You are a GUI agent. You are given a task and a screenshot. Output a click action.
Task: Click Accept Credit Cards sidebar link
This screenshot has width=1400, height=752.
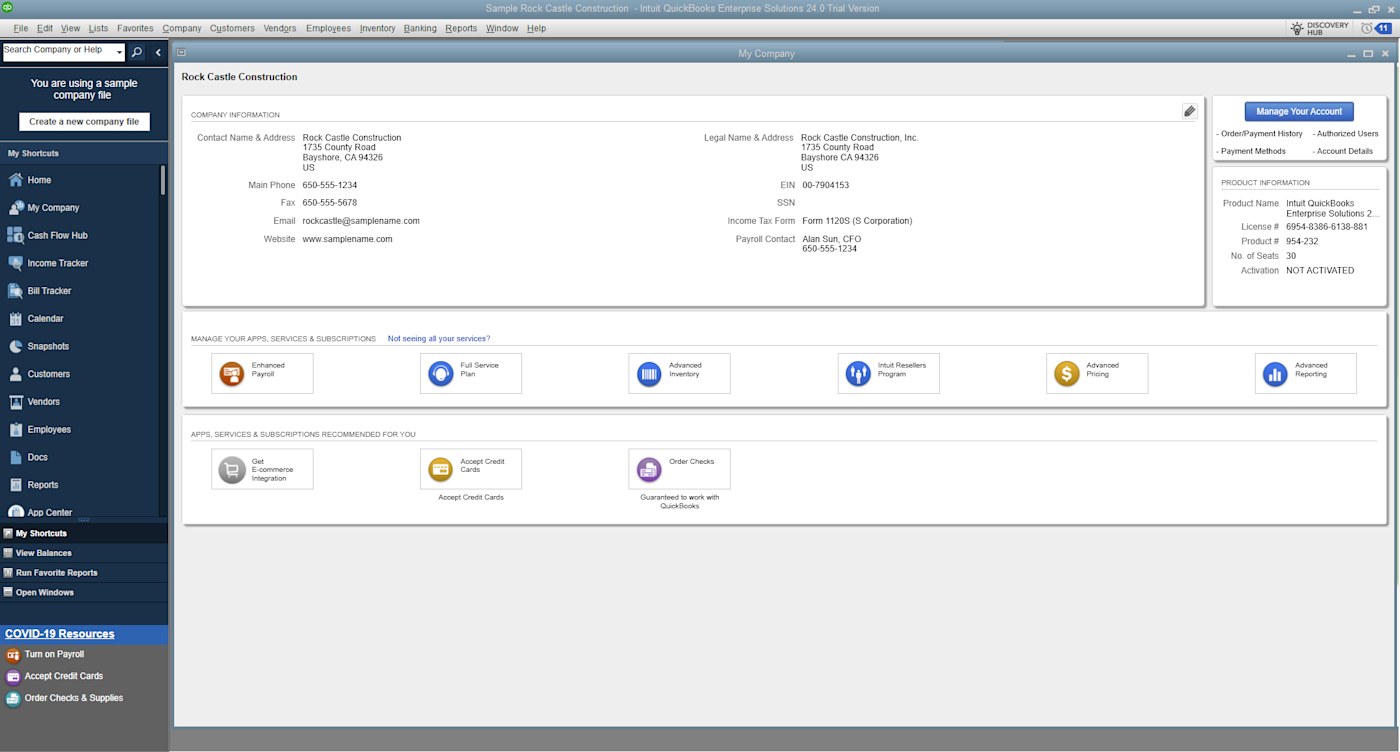coord(64,676)
